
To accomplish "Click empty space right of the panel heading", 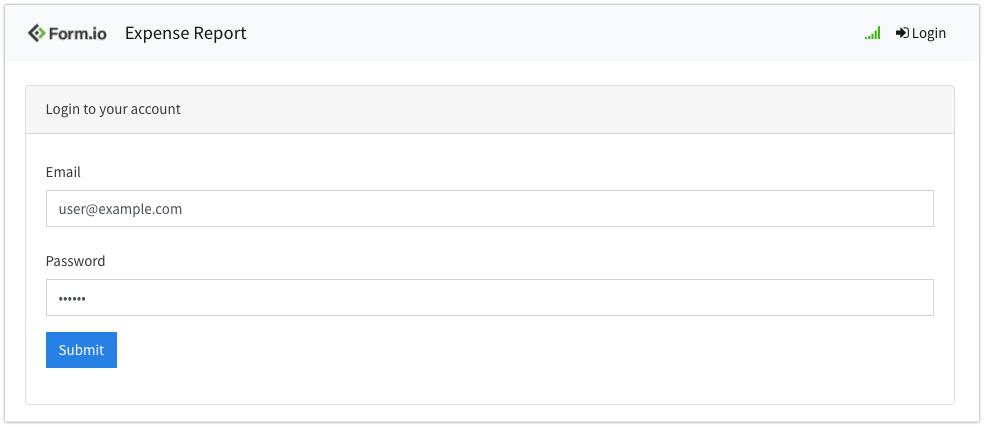I will (600, 109).
